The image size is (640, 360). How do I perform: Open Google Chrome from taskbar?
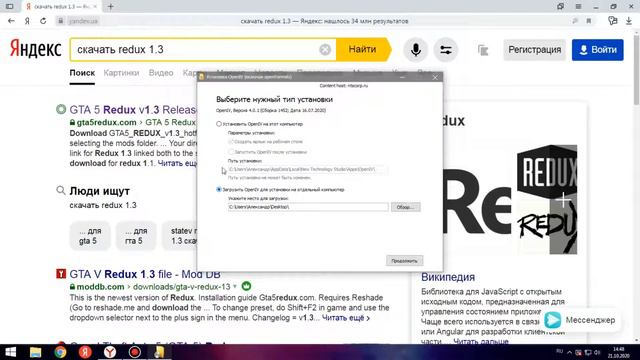pyautogui.click(x=60, y=352)
